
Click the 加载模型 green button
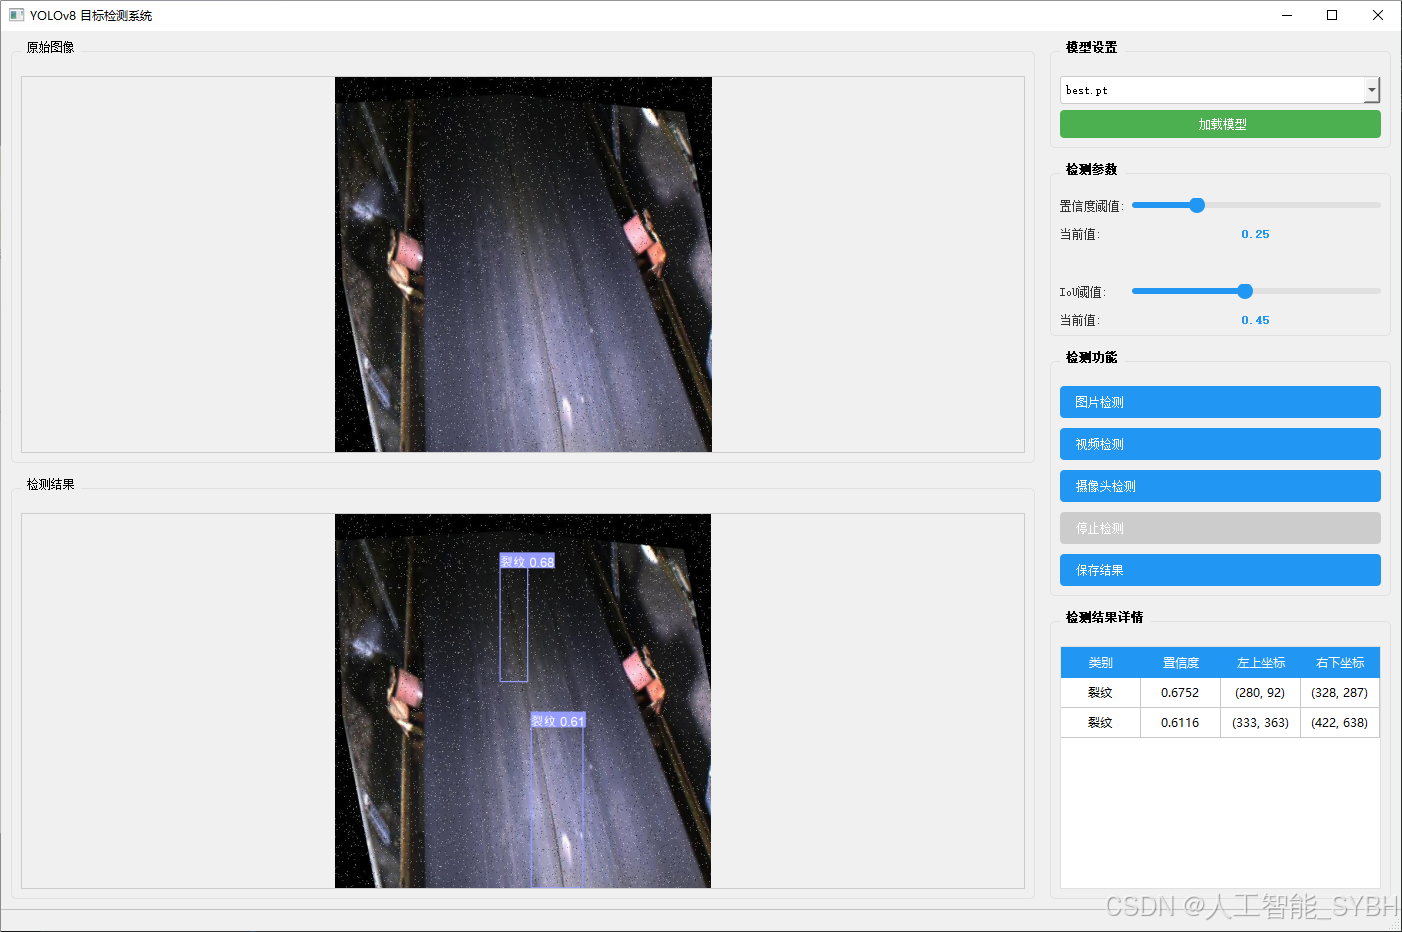click(1220, 124)
